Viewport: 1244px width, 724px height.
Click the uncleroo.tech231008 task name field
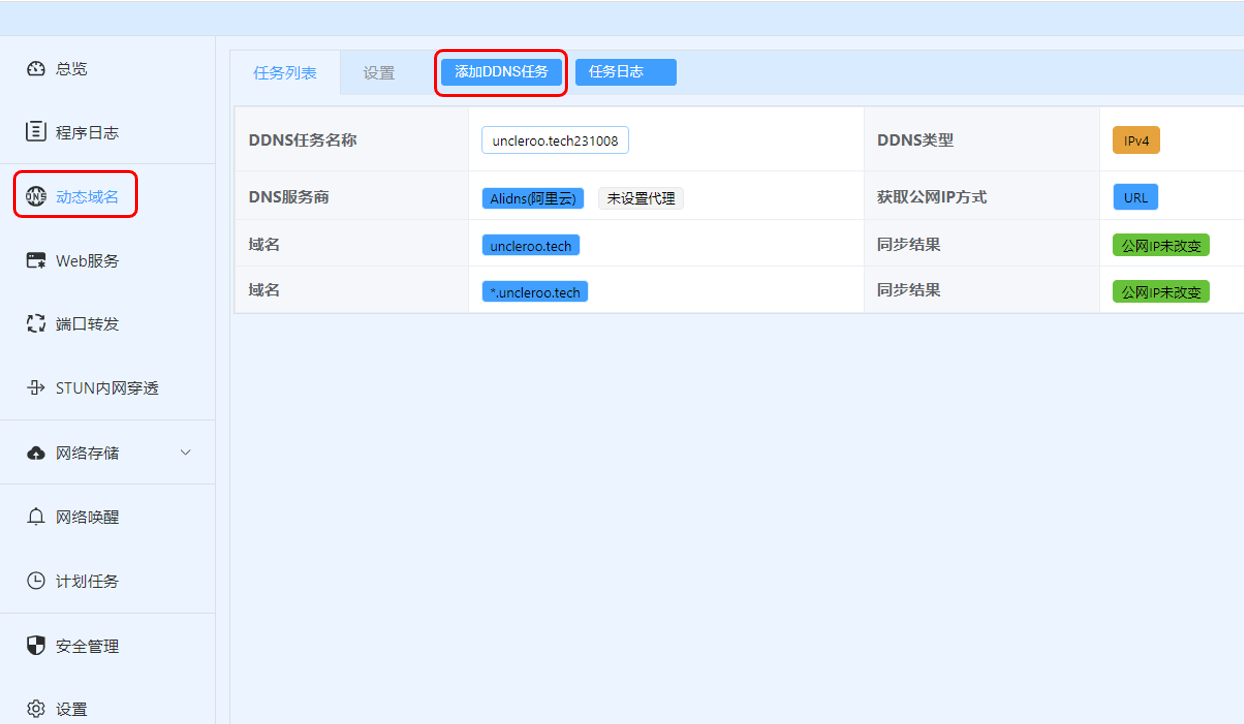555,141
